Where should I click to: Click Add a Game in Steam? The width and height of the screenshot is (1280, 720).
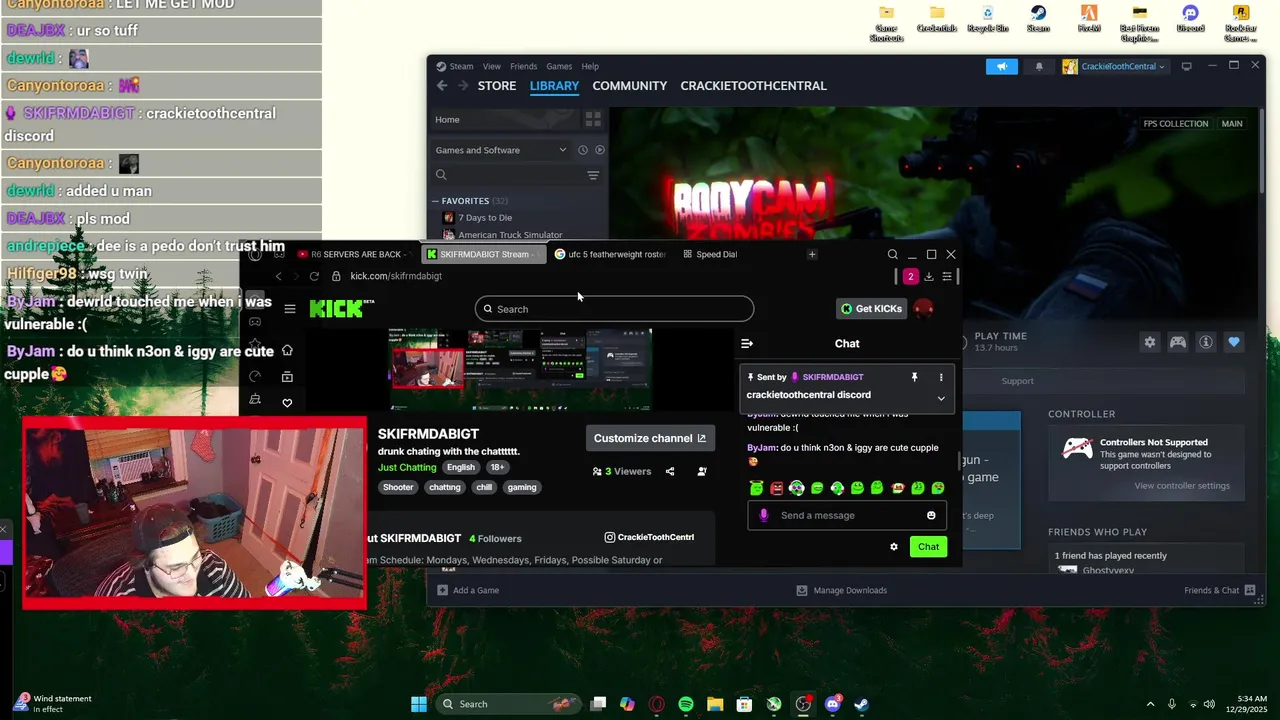[468, 591]
